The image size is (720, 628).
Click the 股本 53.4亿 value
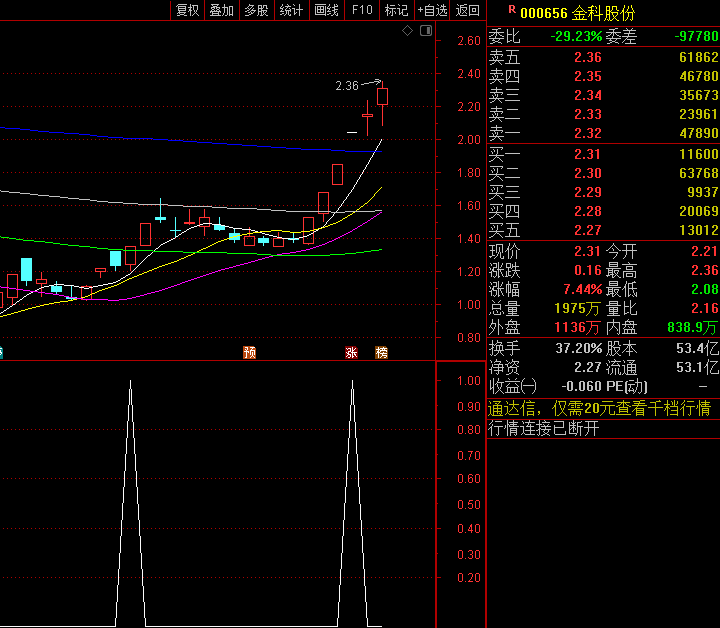tap(697, 348)
